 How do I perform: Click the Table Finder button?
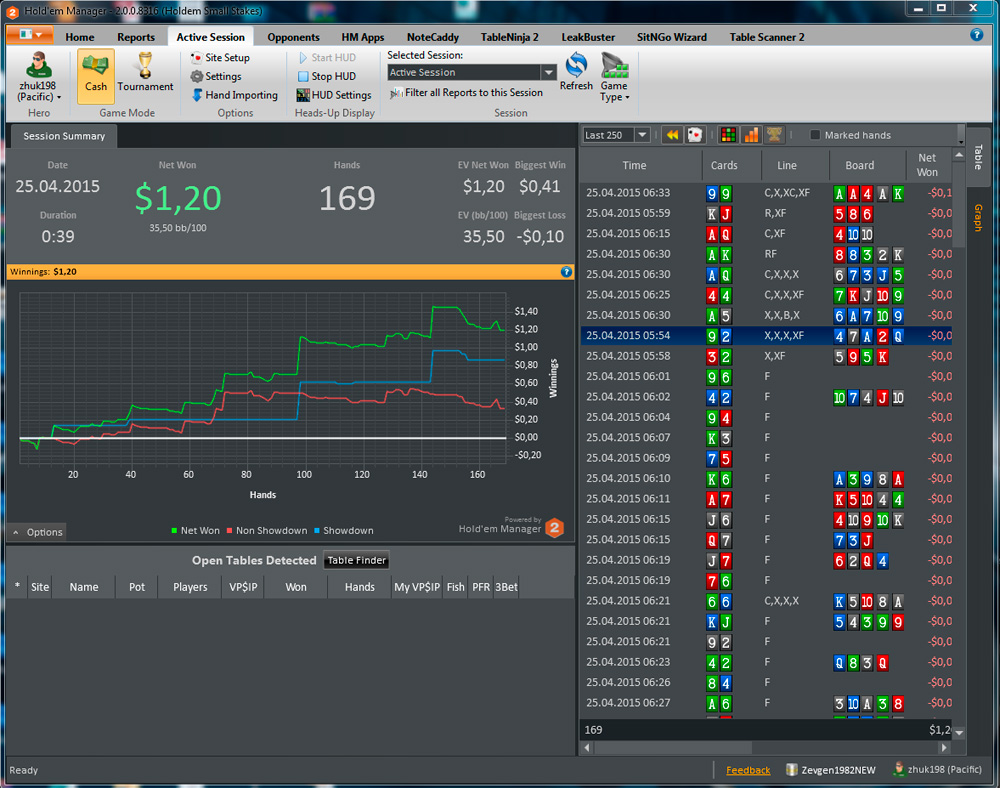(357, 560)
